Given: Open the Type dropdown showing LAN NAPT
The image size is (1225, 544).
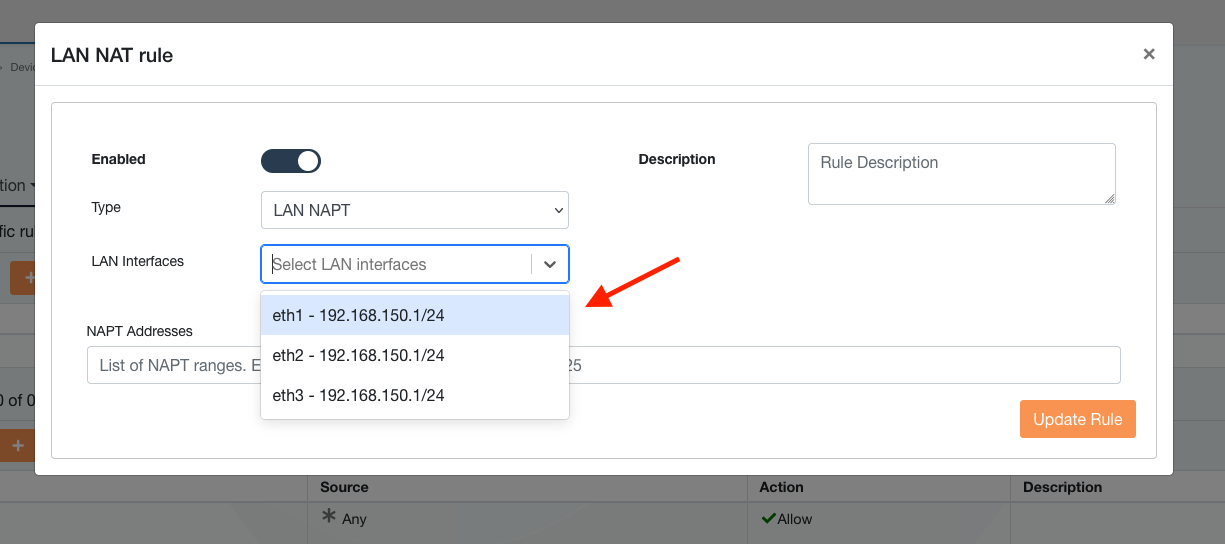Looking at the screenshot, I should (x=414, y=210).
